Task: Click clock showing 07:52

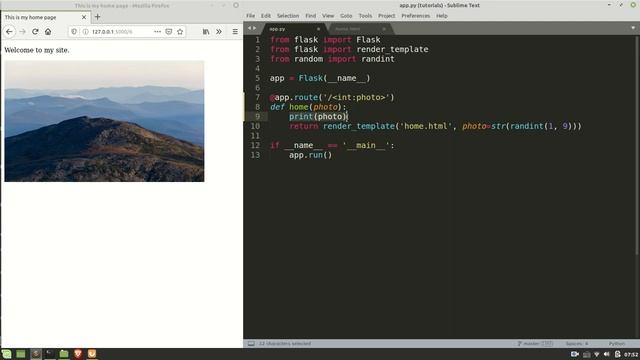Action: pos(631,355)
